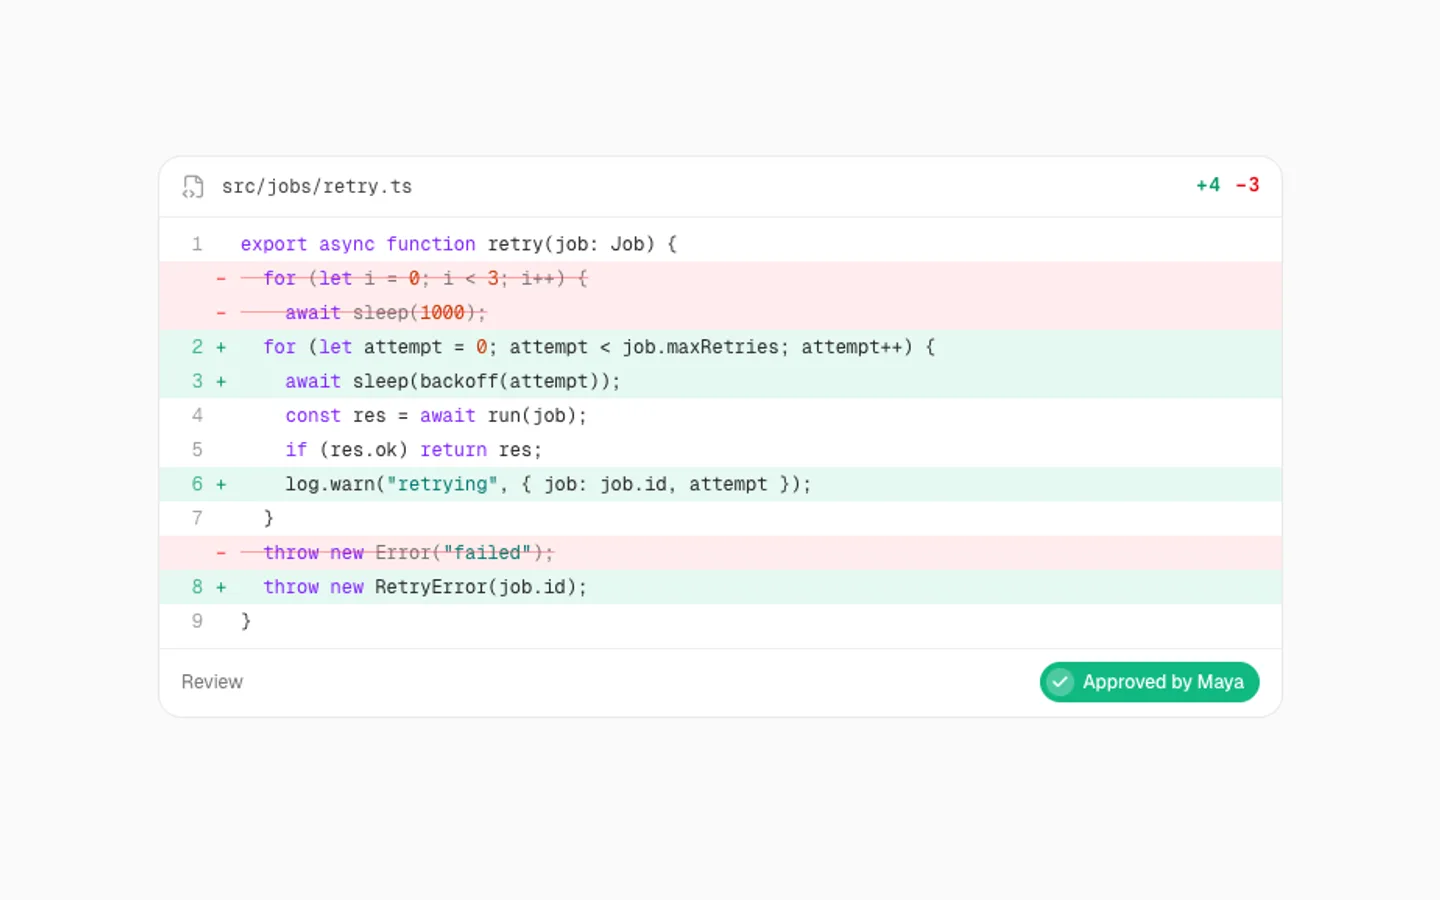Click removed line throw new Error("failed")
The height and width of the screenshot is (900, 1440).
coord(720,552)
